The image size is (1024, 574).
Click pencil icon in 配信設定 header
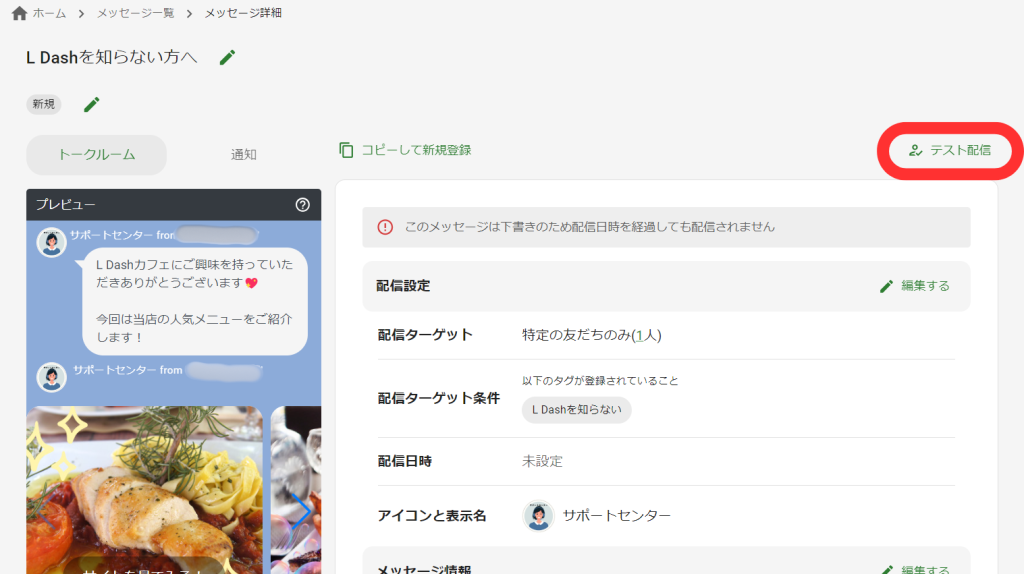point(886,287)
